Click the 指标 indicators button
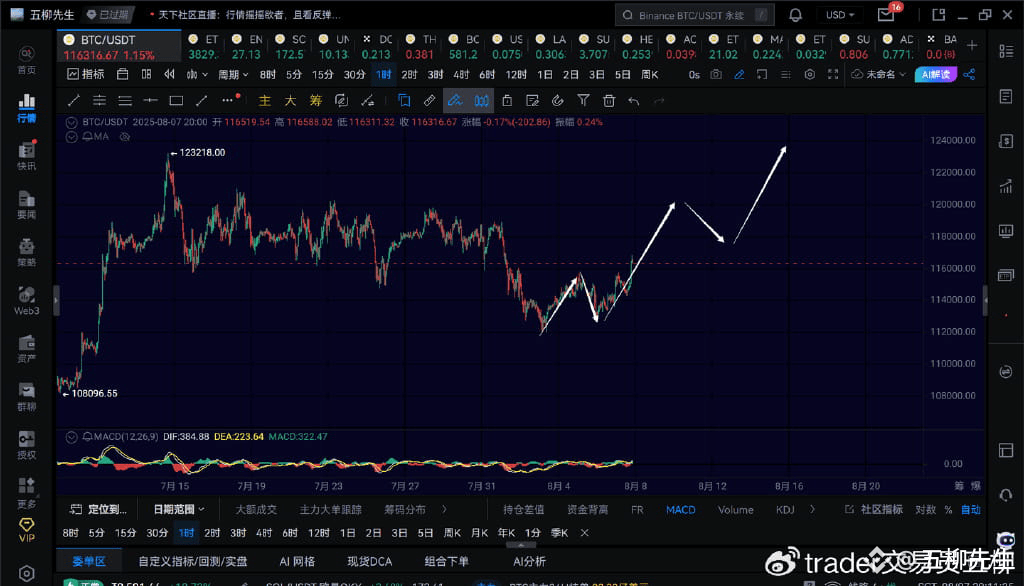The image size is (1024, 586). click(x=86, y=74)
